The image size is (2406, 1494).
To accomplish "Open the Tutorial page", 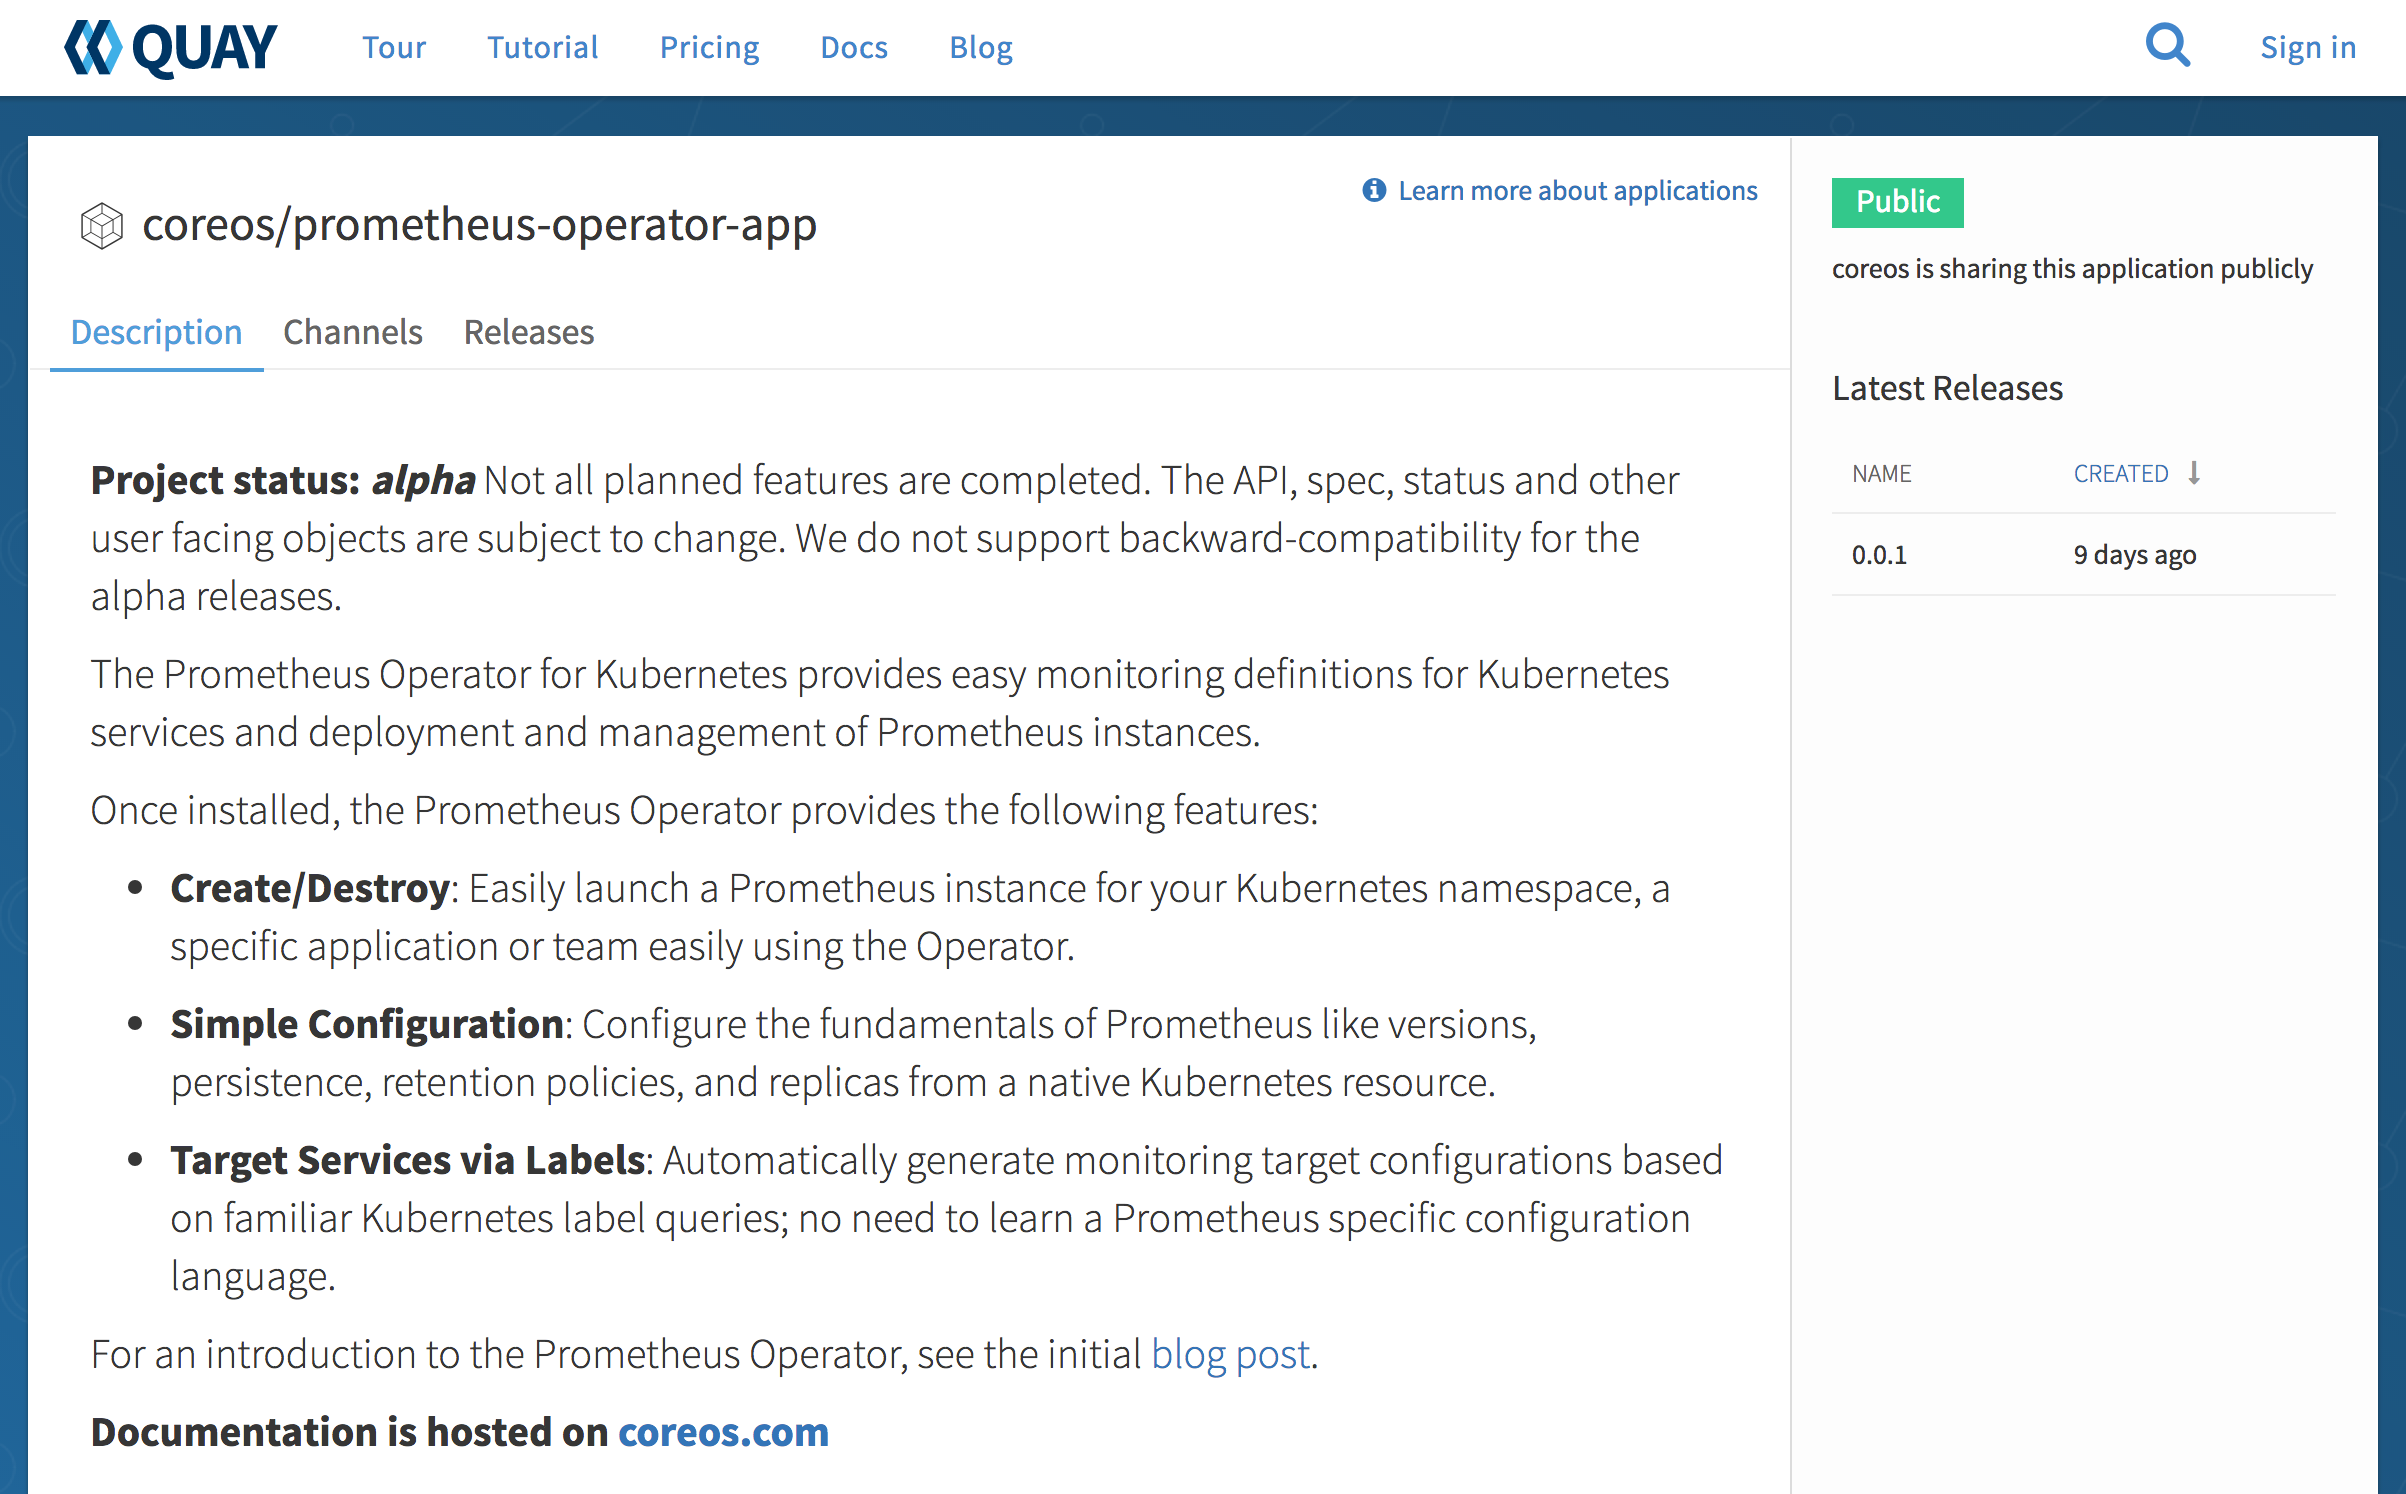I will (543, 47).
